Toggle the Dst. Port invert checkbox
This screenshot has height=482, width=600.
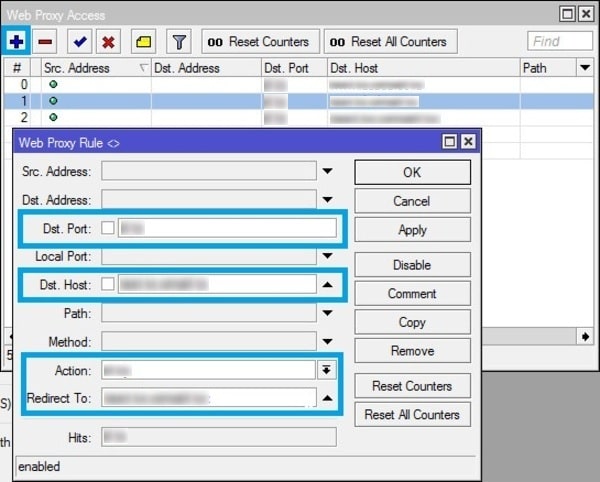(x=107, y=228)
